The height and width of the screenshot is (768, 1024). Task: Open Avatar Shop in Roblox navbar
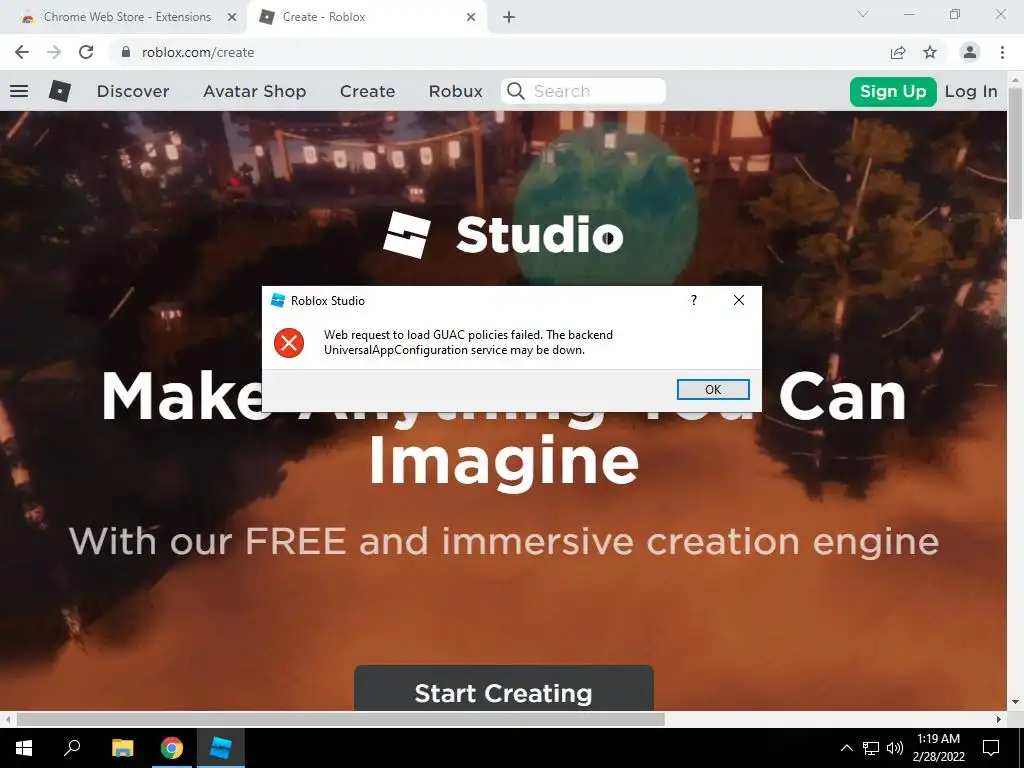[x=255, y=91]
